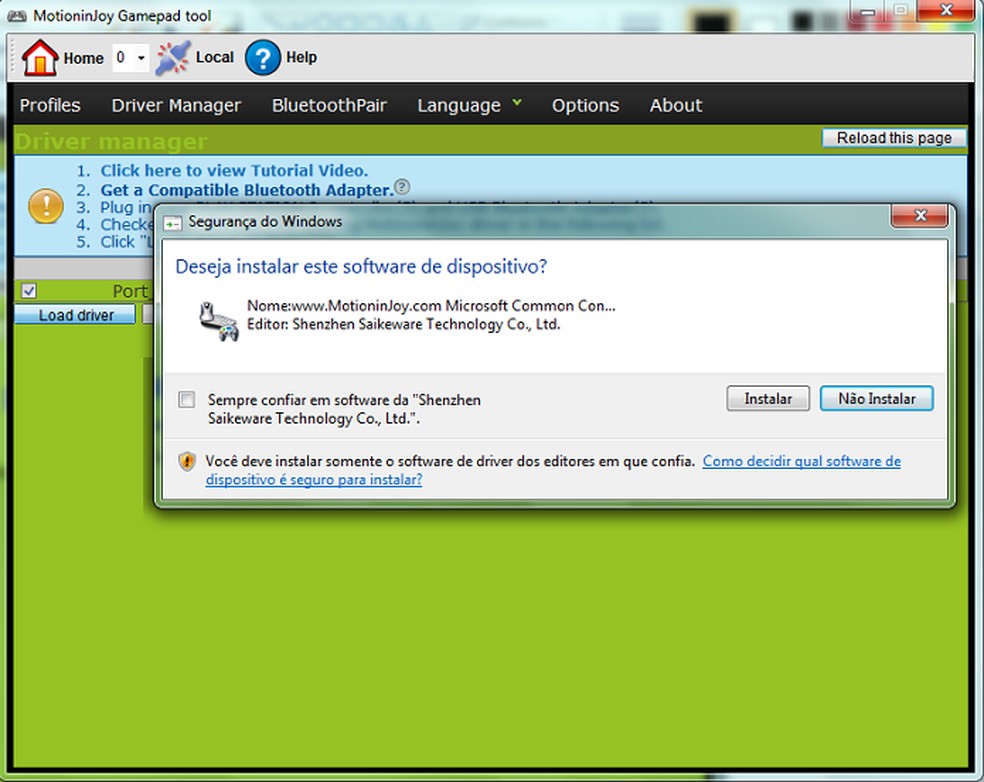The height and width of the screenshot is (782, 984).
Task: Open Help via the blue question mark icon
Action: pyautogui.click(x=262, y=58)
